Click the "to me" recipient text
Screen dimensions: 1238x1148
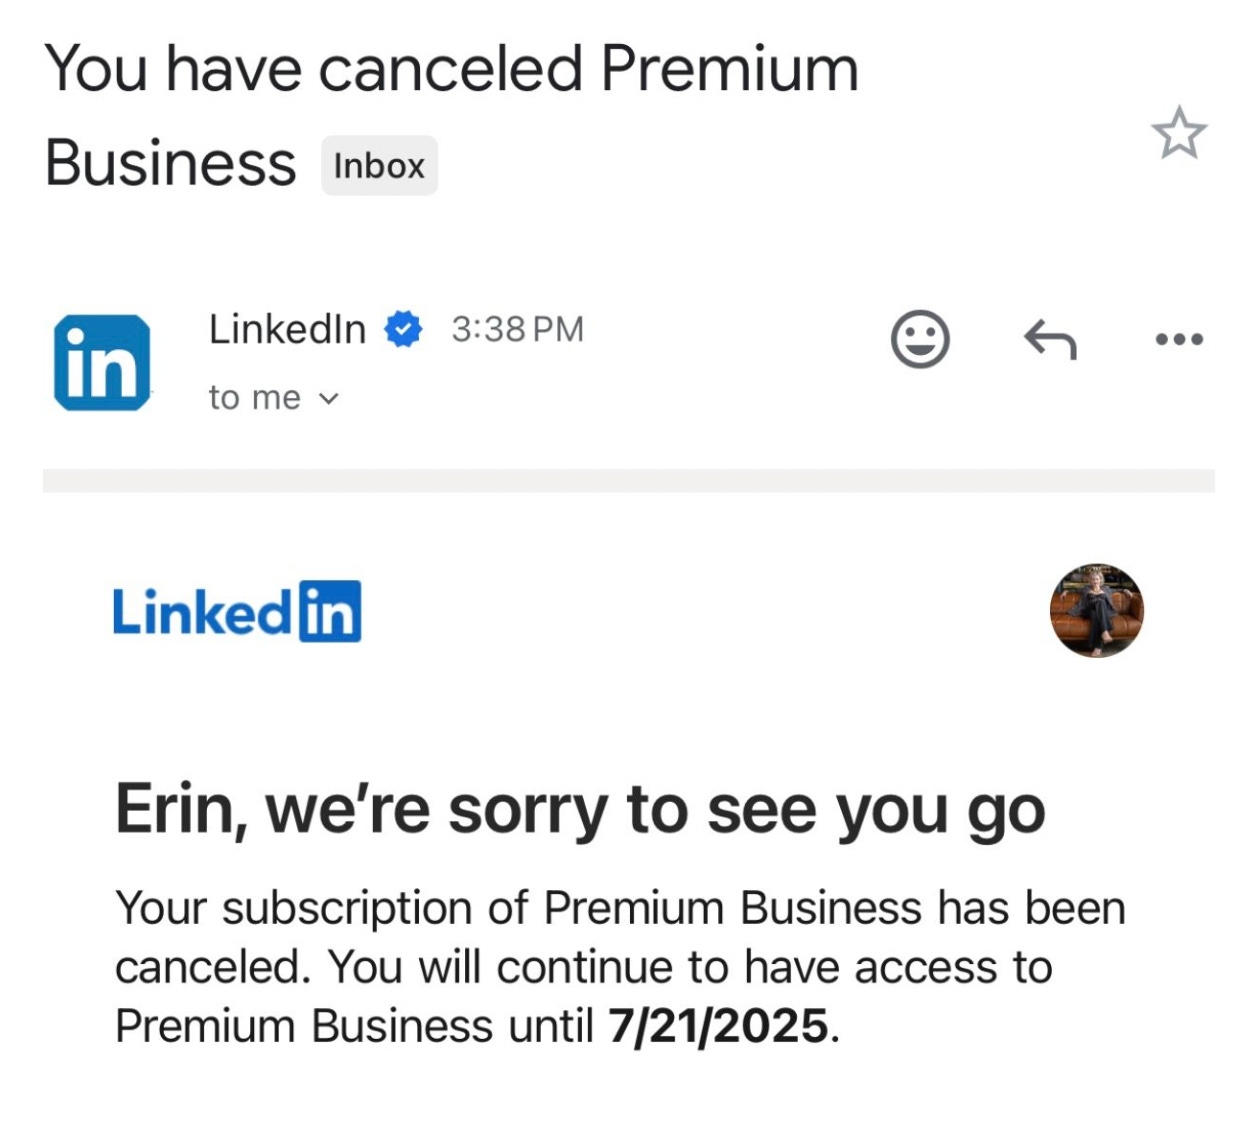click(x=254, y=398)
